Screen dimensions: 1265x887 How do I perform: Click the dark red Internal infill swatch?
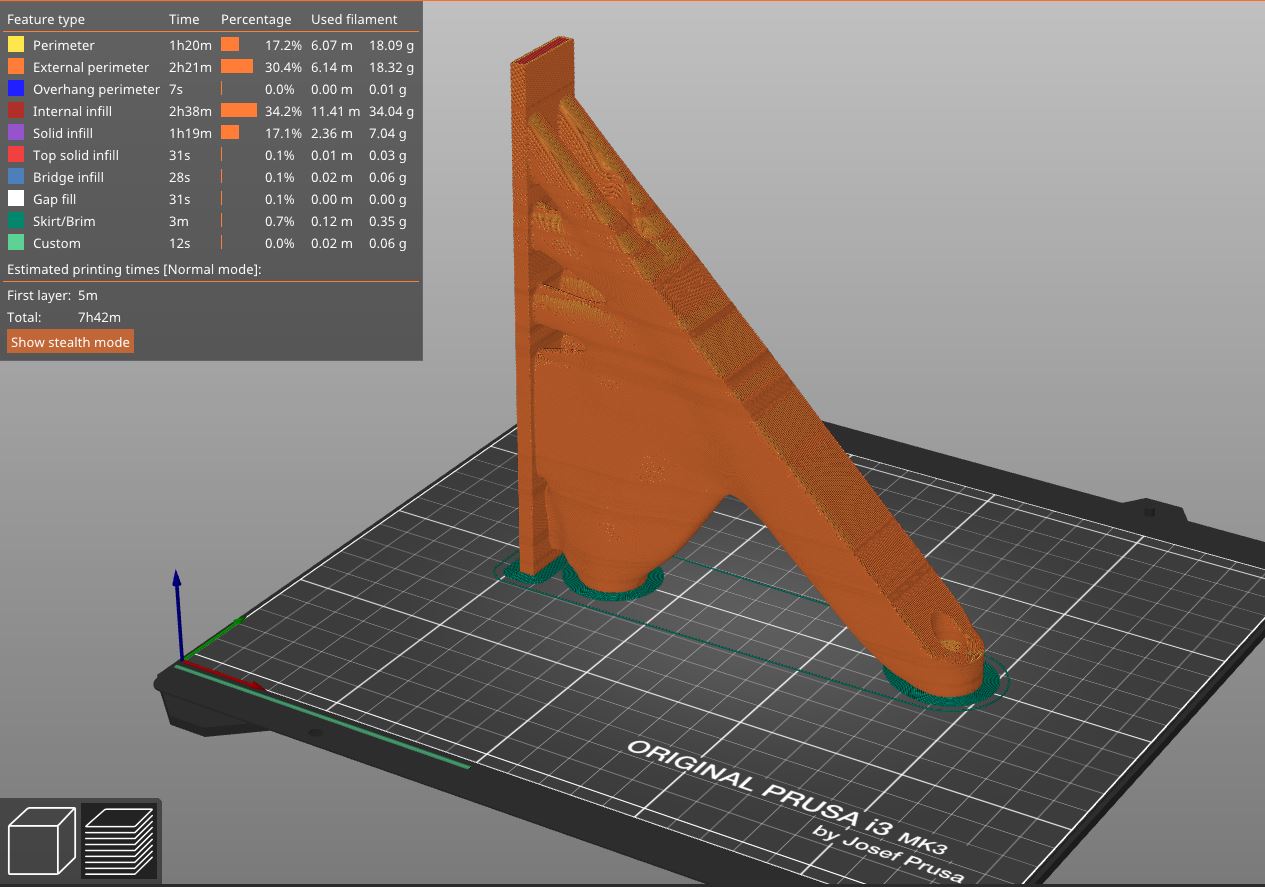[15, 111]
